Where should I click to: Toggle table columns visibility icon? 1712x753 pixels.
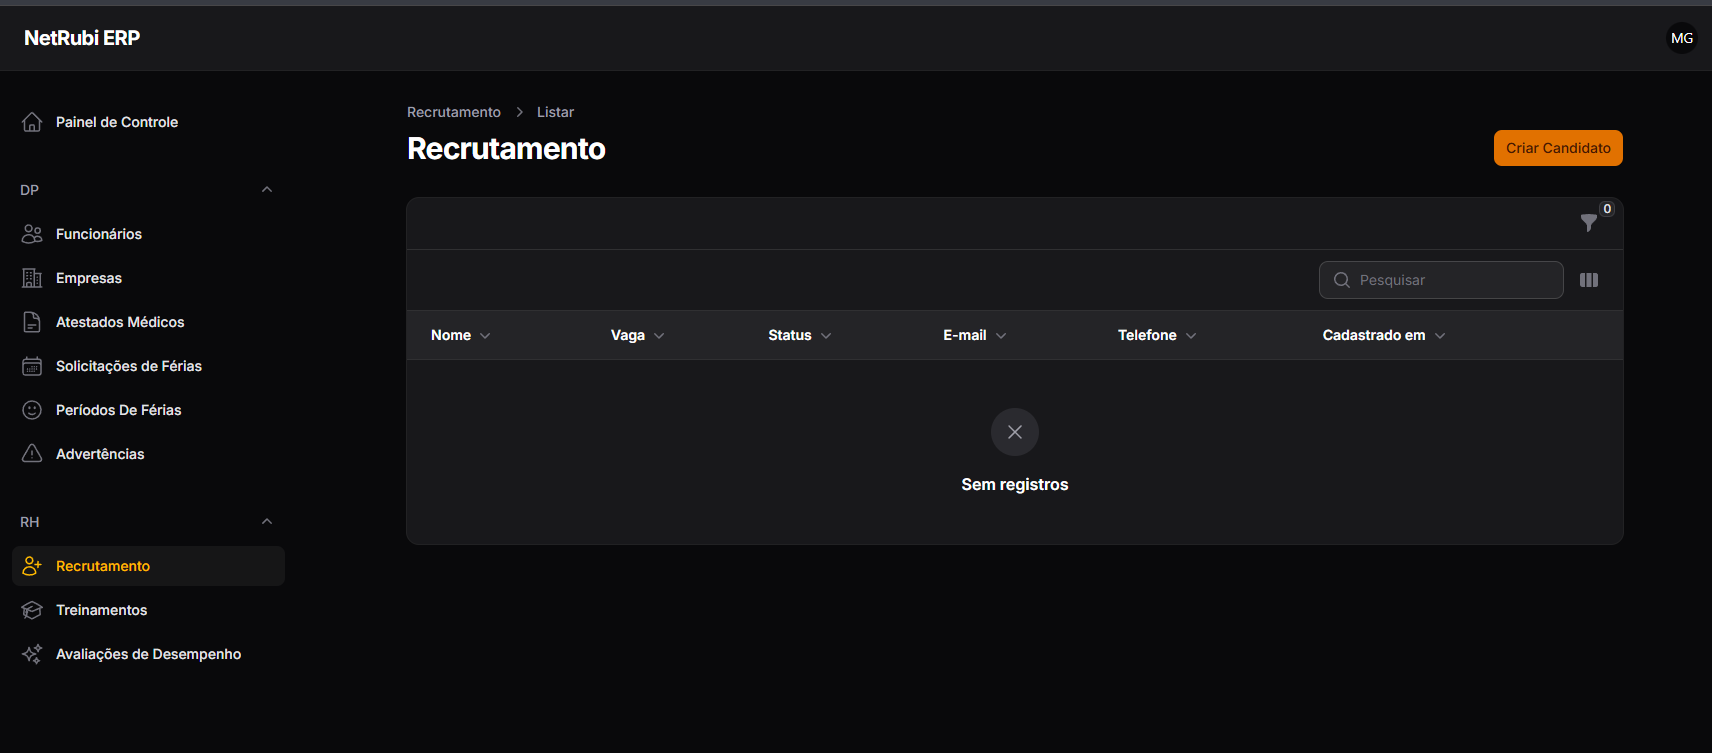tap(1589, 280)
